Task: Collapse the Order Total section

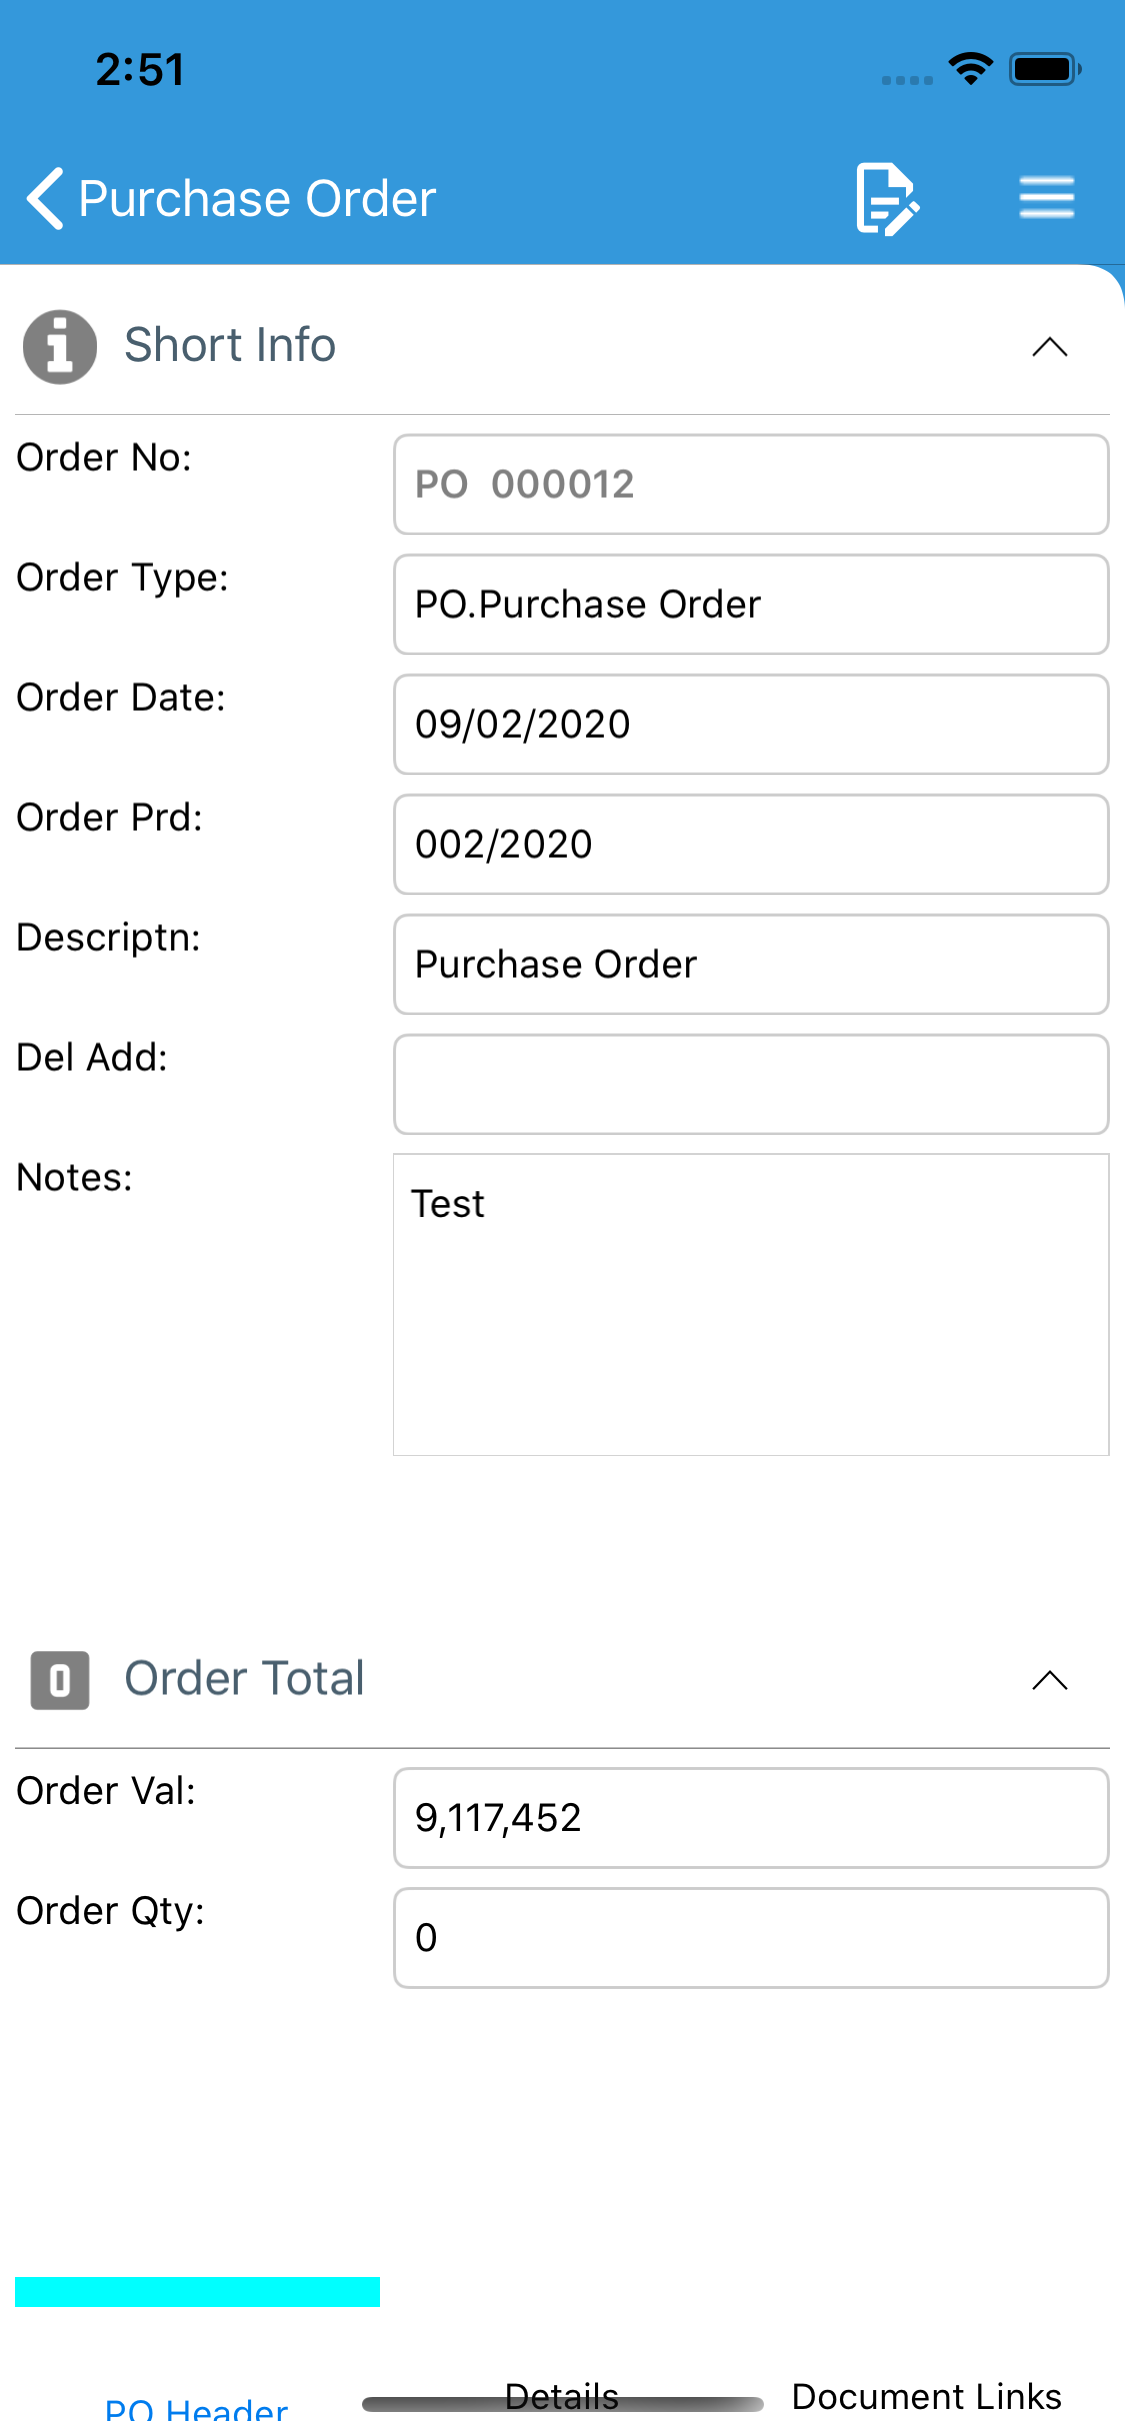Action: tap(1050, 1680)
